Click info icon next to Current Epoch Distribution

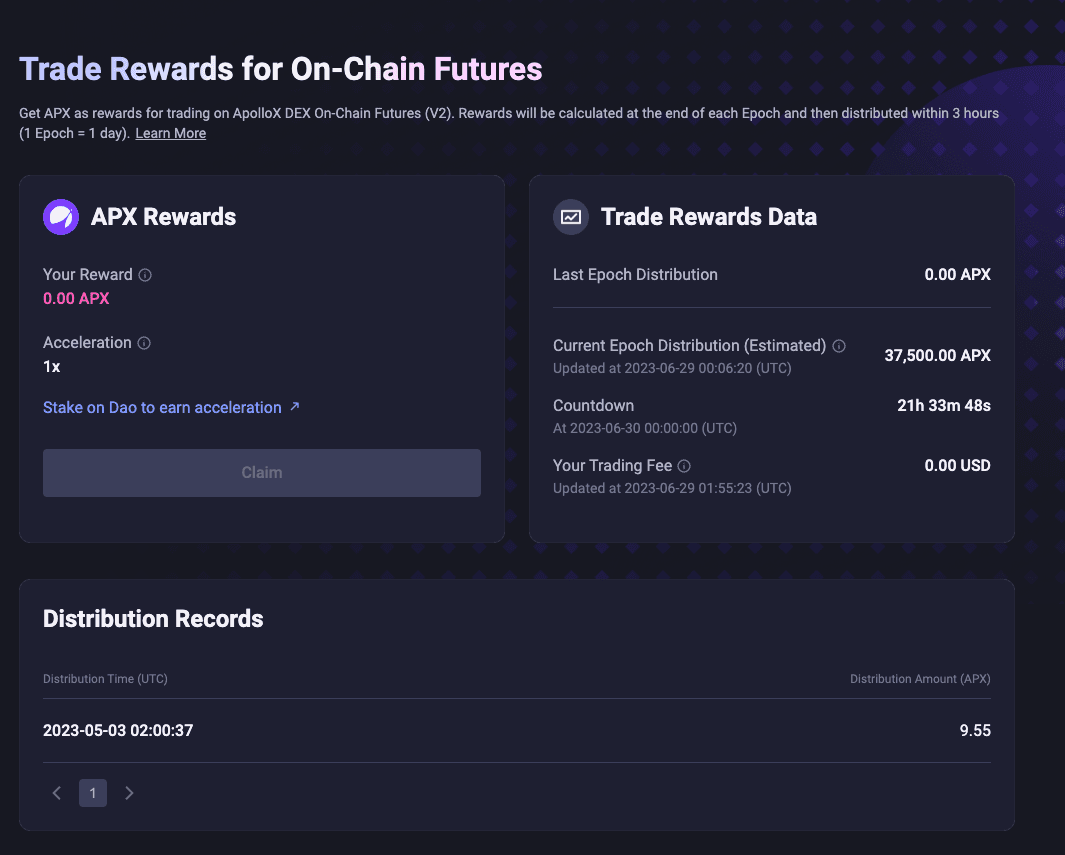tap(839, 346)
